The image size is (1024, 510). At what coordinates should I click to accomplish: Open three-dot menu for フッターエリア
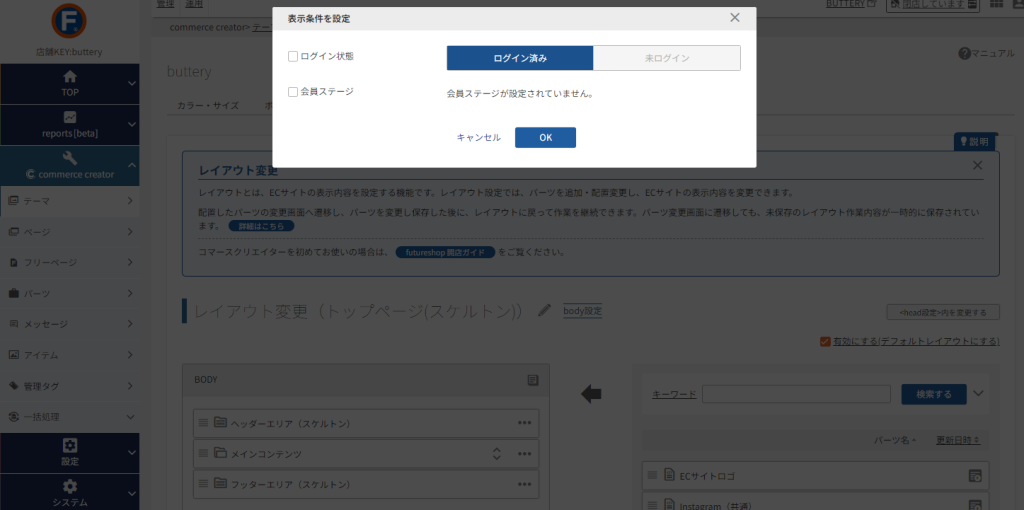525,484
